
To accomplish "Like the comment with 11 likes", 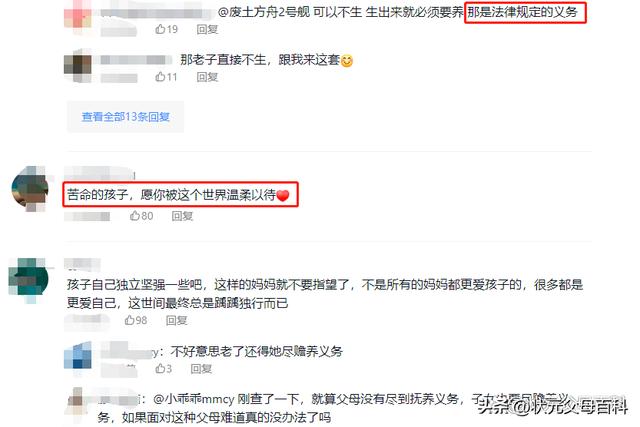I will click(x=166, y=77).
